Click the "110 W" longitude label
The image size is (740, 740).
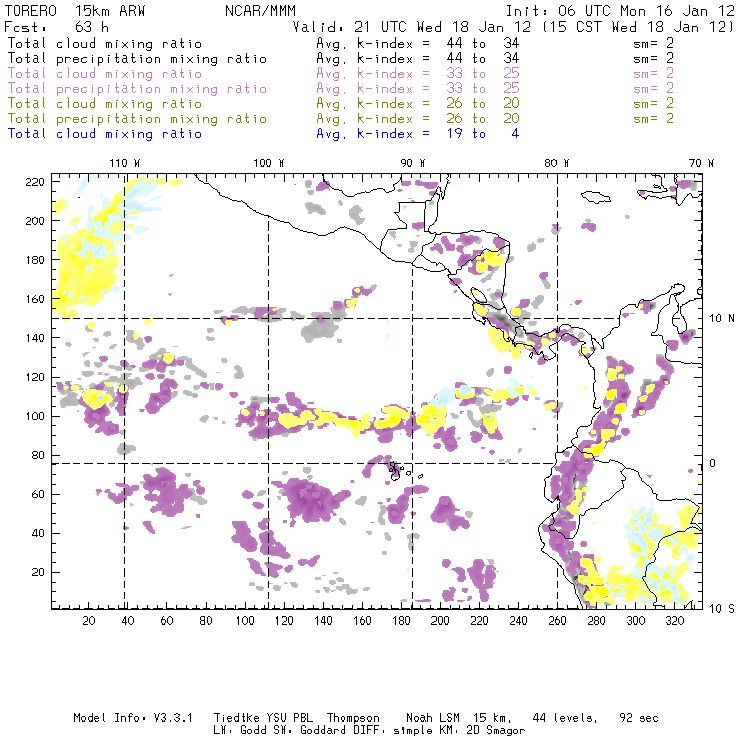[x=125, y=163]
